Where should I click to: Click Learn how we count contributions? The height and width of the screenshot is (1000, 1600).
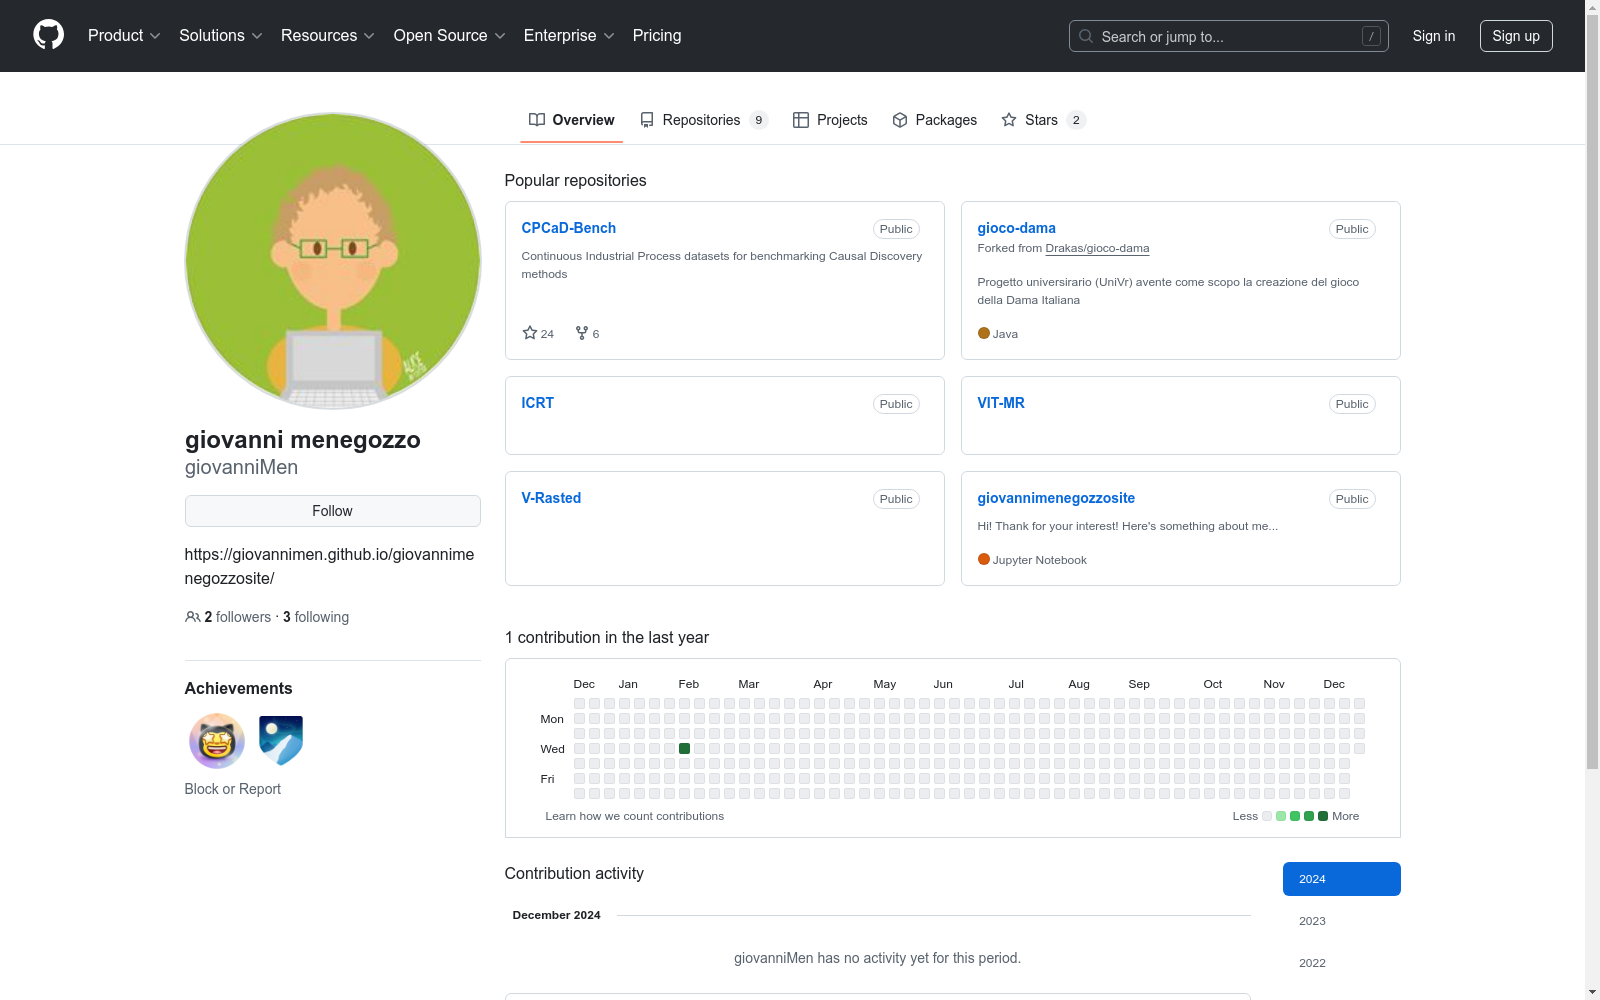(x=635, y=816)
